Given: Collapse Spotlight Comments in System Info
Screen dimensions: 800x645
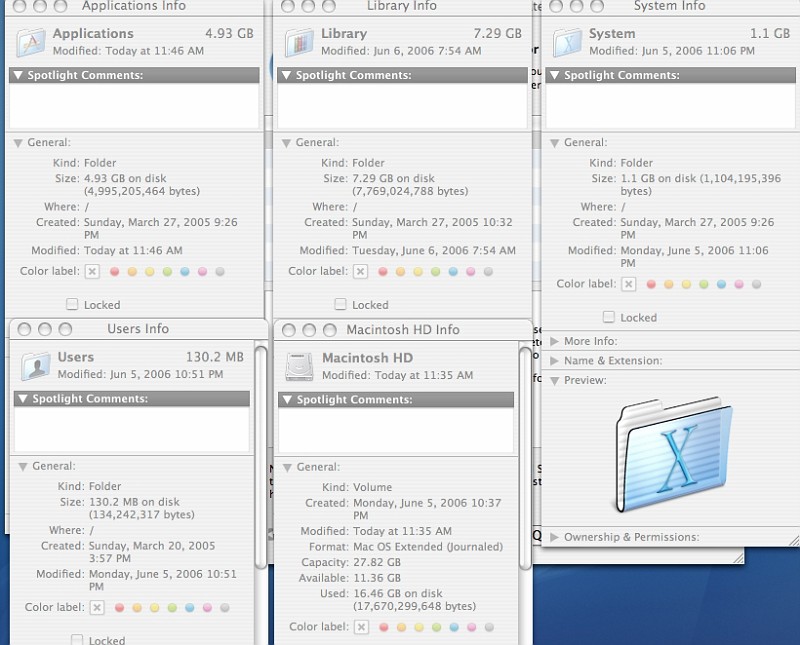Looking at the screenshot, I should pos(555,75).
